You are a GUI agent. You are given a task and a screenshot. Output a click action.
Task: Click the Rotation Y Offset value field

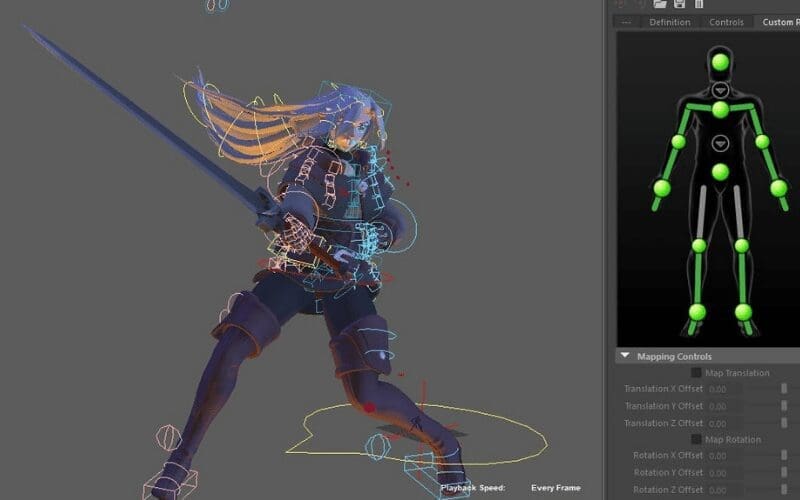click(x=724, y=473)
